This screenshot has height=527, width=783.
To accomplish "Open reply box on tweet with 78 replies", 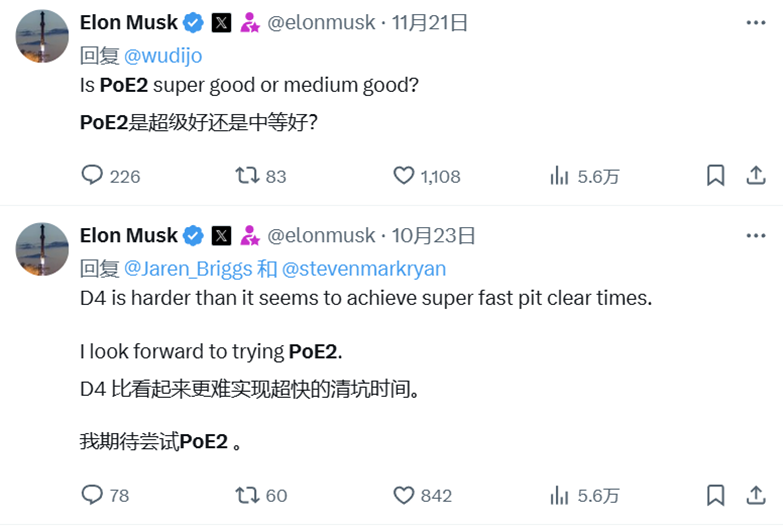I will (93, 495).
